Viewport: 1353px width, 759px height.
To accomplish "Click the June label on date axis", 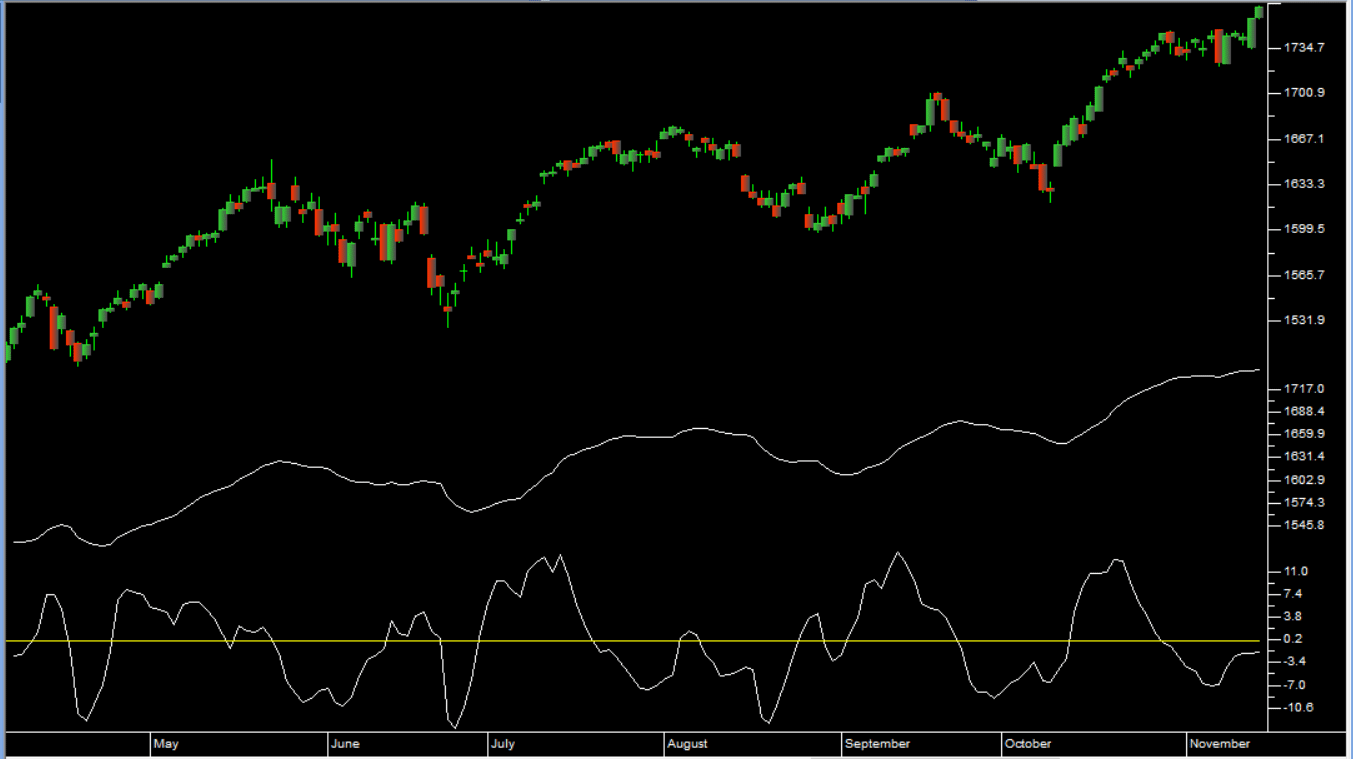I will (344, 744).
